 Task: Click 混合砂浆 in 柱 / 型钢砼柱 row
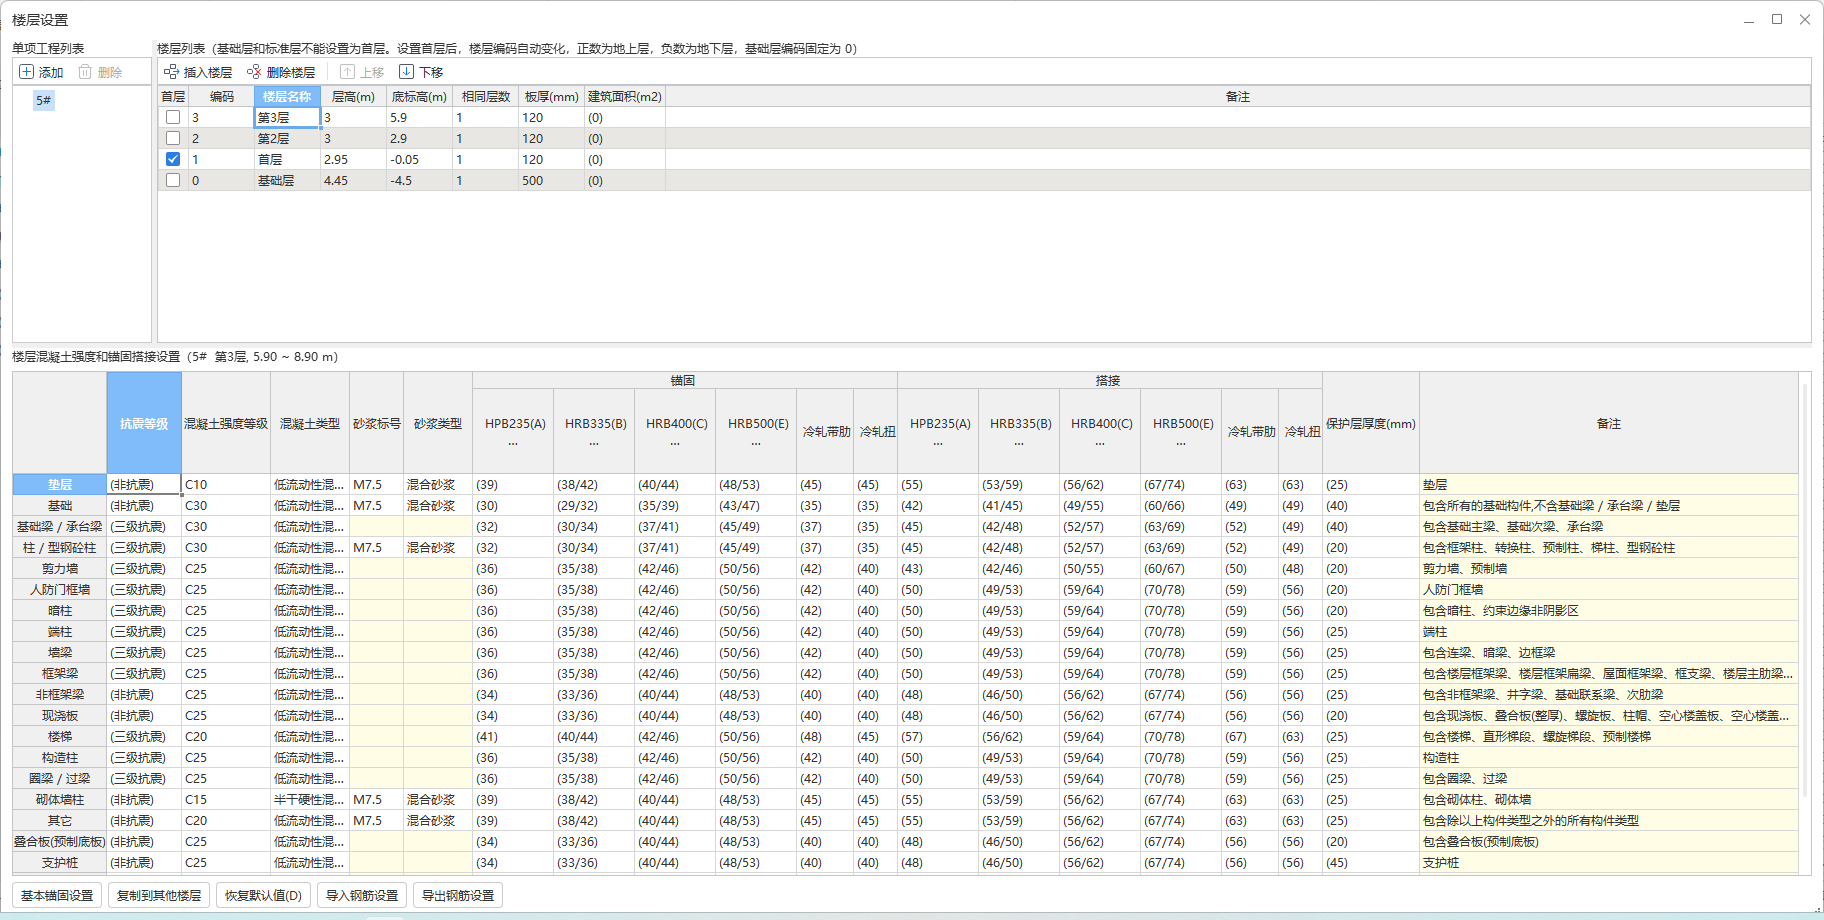438,548
